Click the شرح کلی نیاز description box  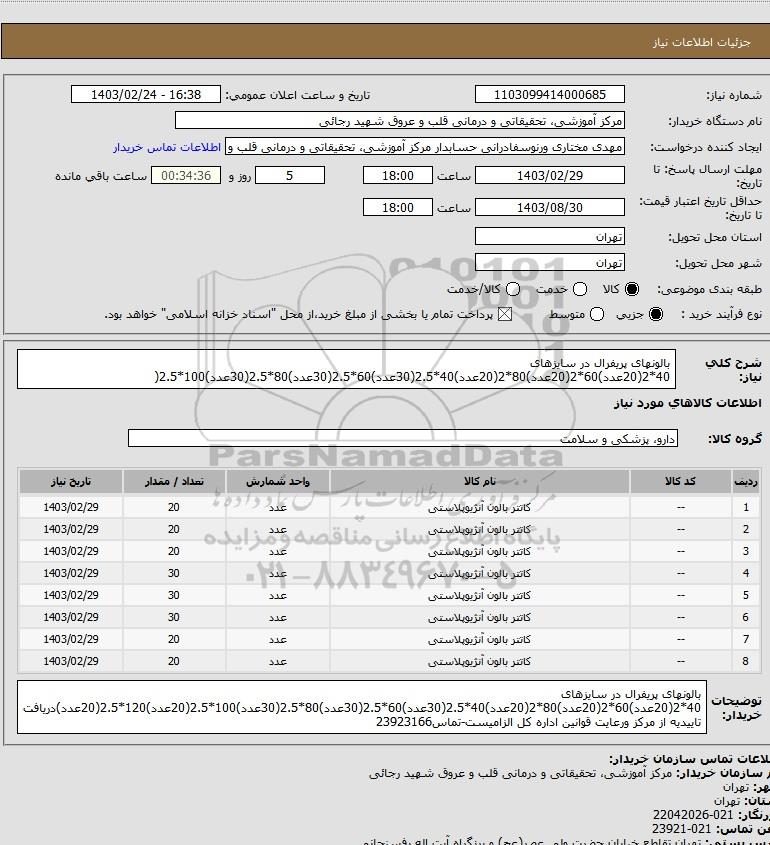coord(346,369)
